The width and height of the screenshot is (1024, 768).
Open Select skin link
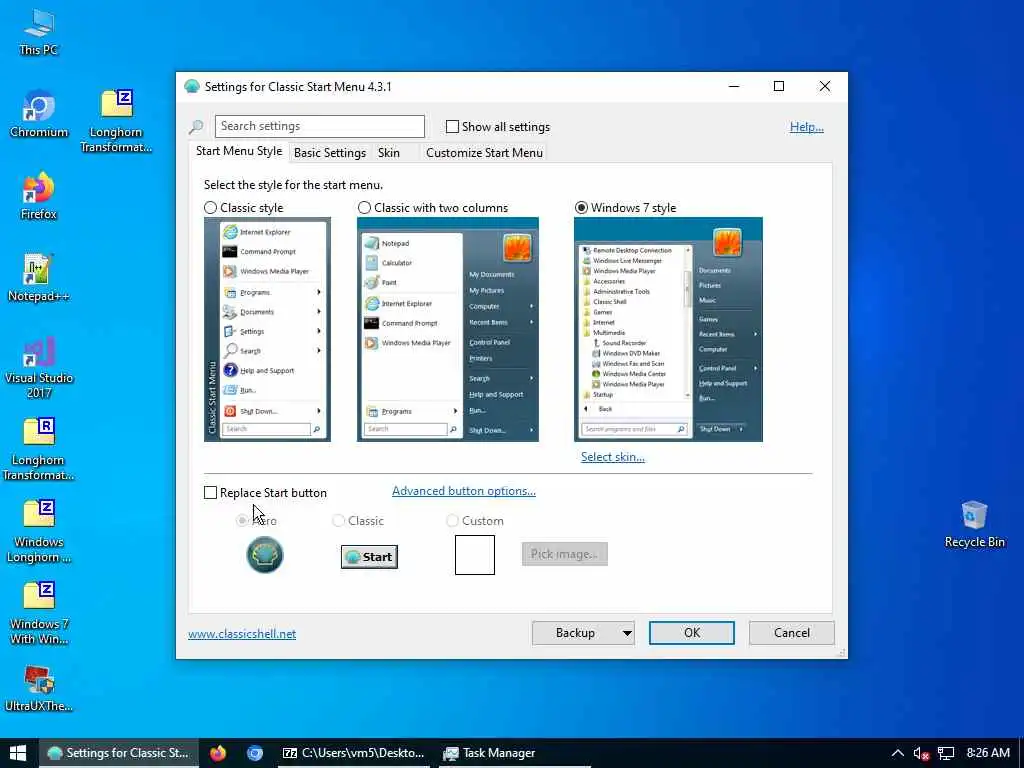click(x=613, y=456)
